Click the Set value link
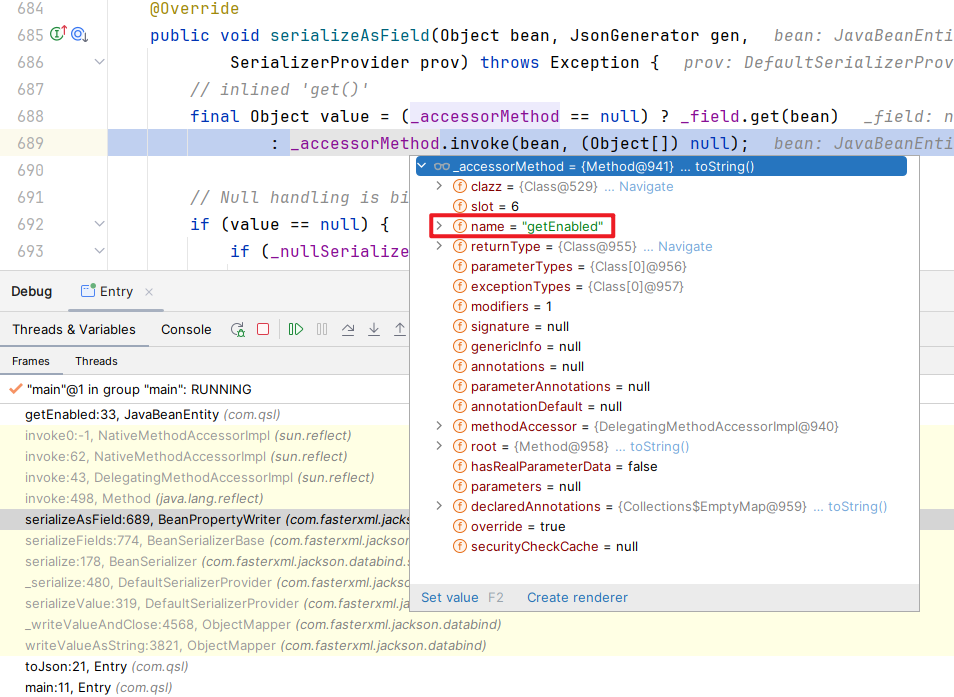Image resolution: width=954 pixels, height=697 pixels. [449, 597]
